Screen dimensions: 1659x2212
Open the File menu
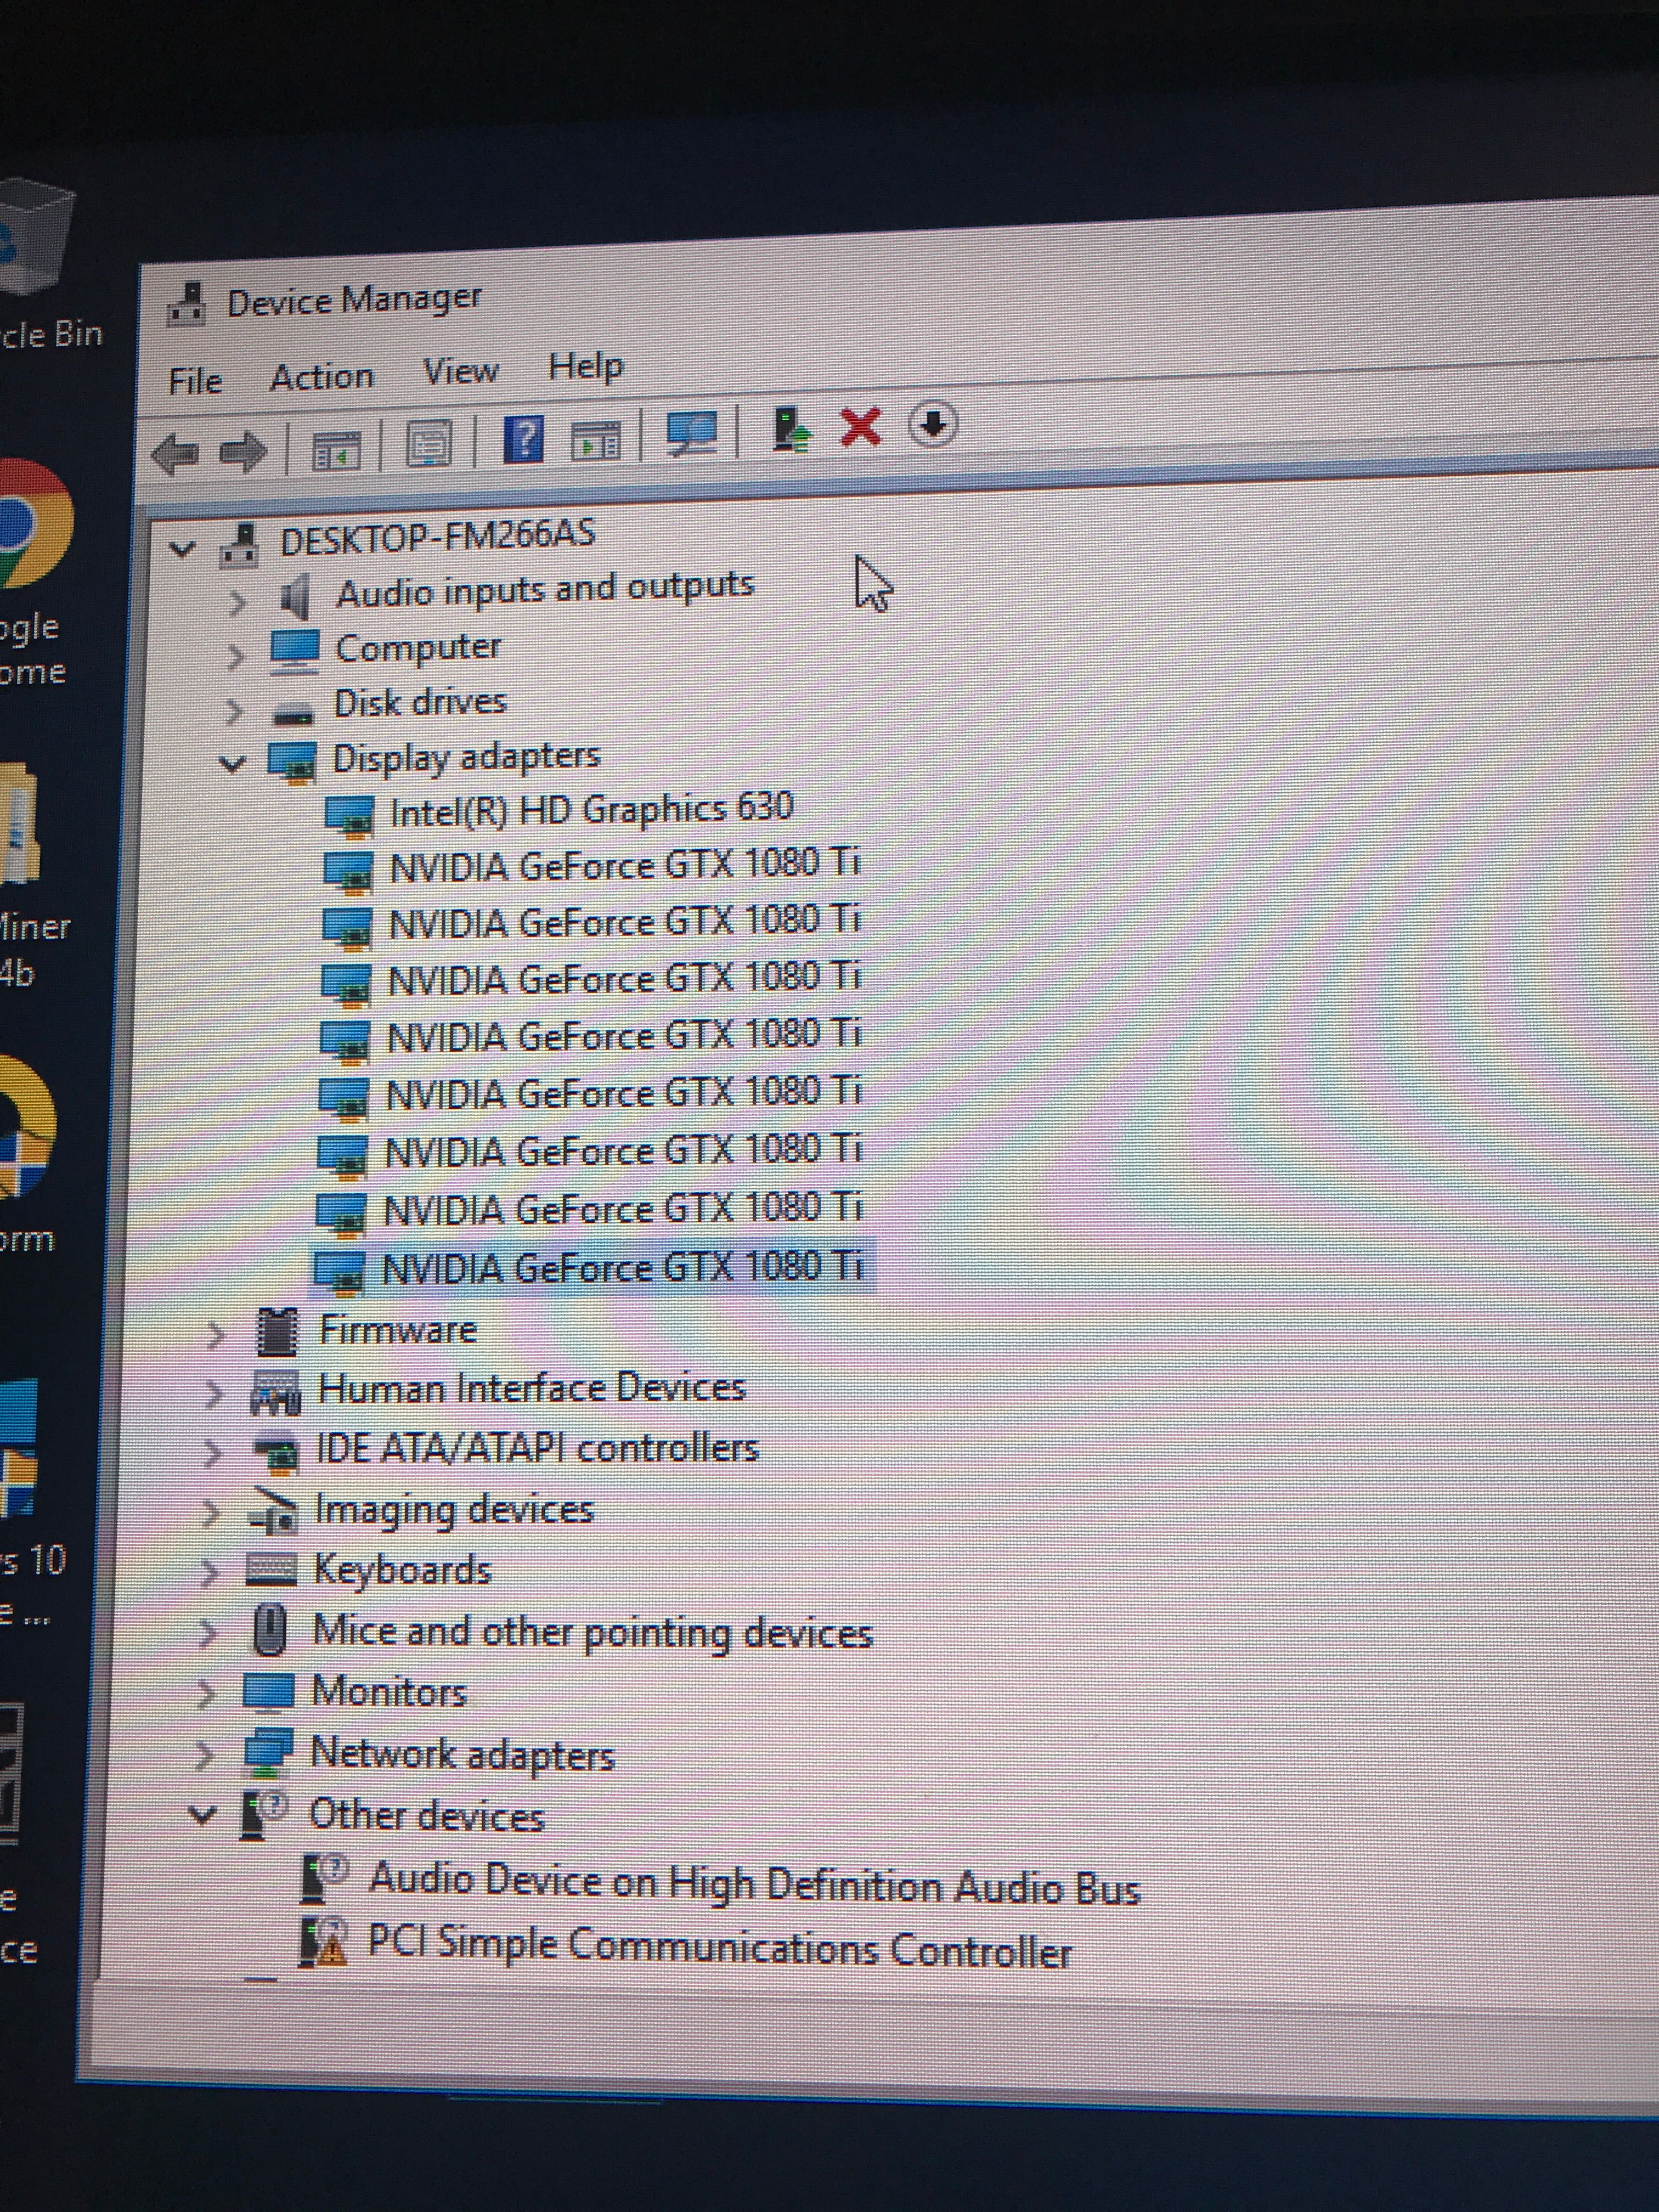pos(195,381)
